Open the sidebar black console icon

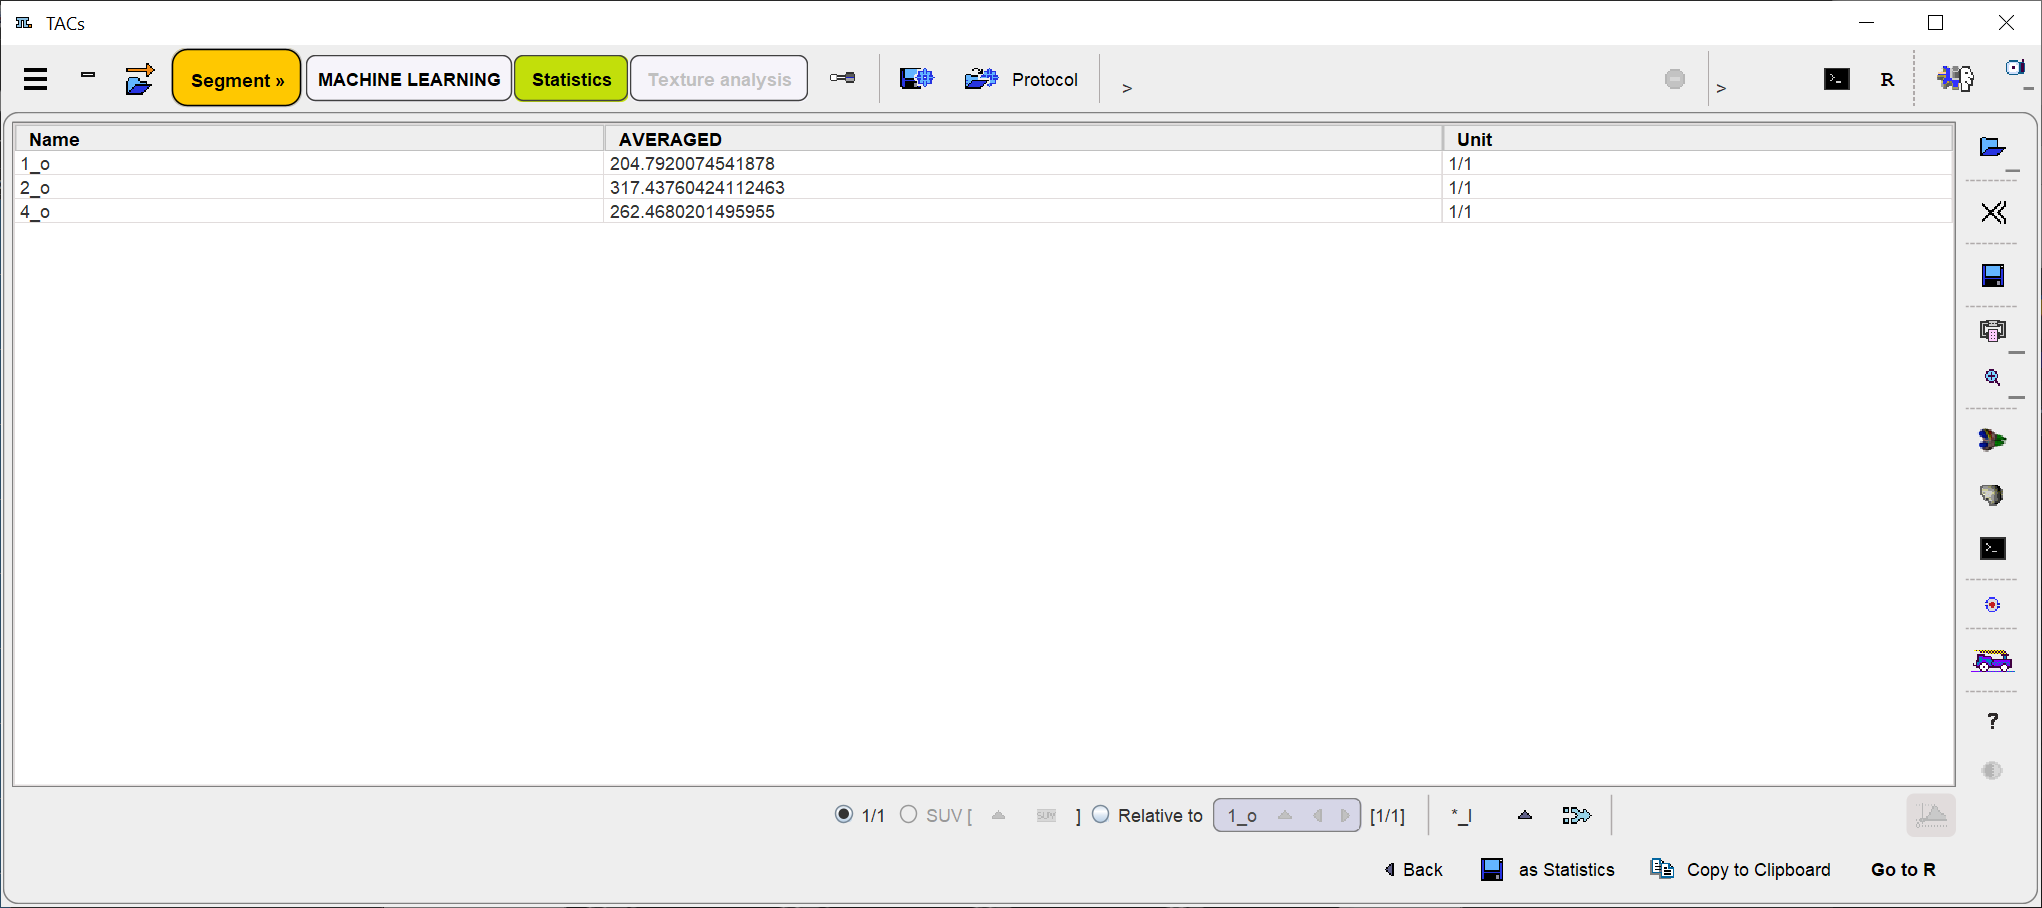1993,548
